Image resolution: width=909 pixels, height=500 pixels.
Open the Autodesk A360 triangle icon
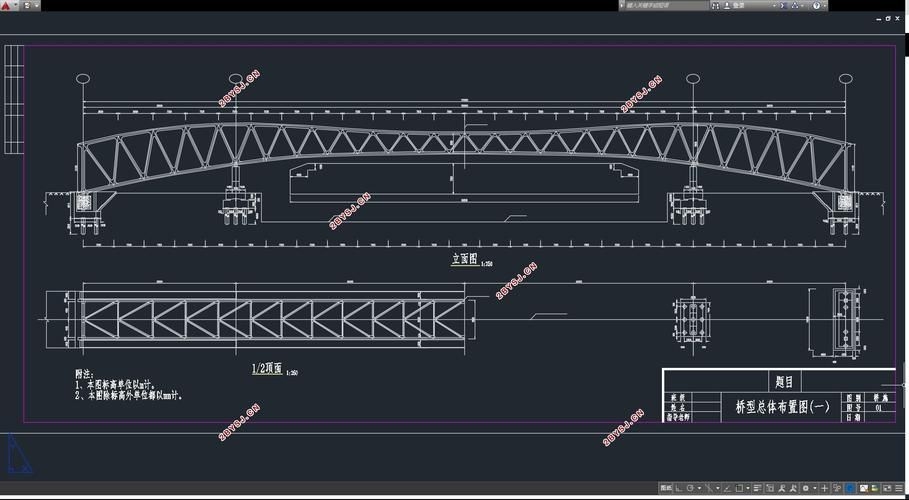click(793, 6)
